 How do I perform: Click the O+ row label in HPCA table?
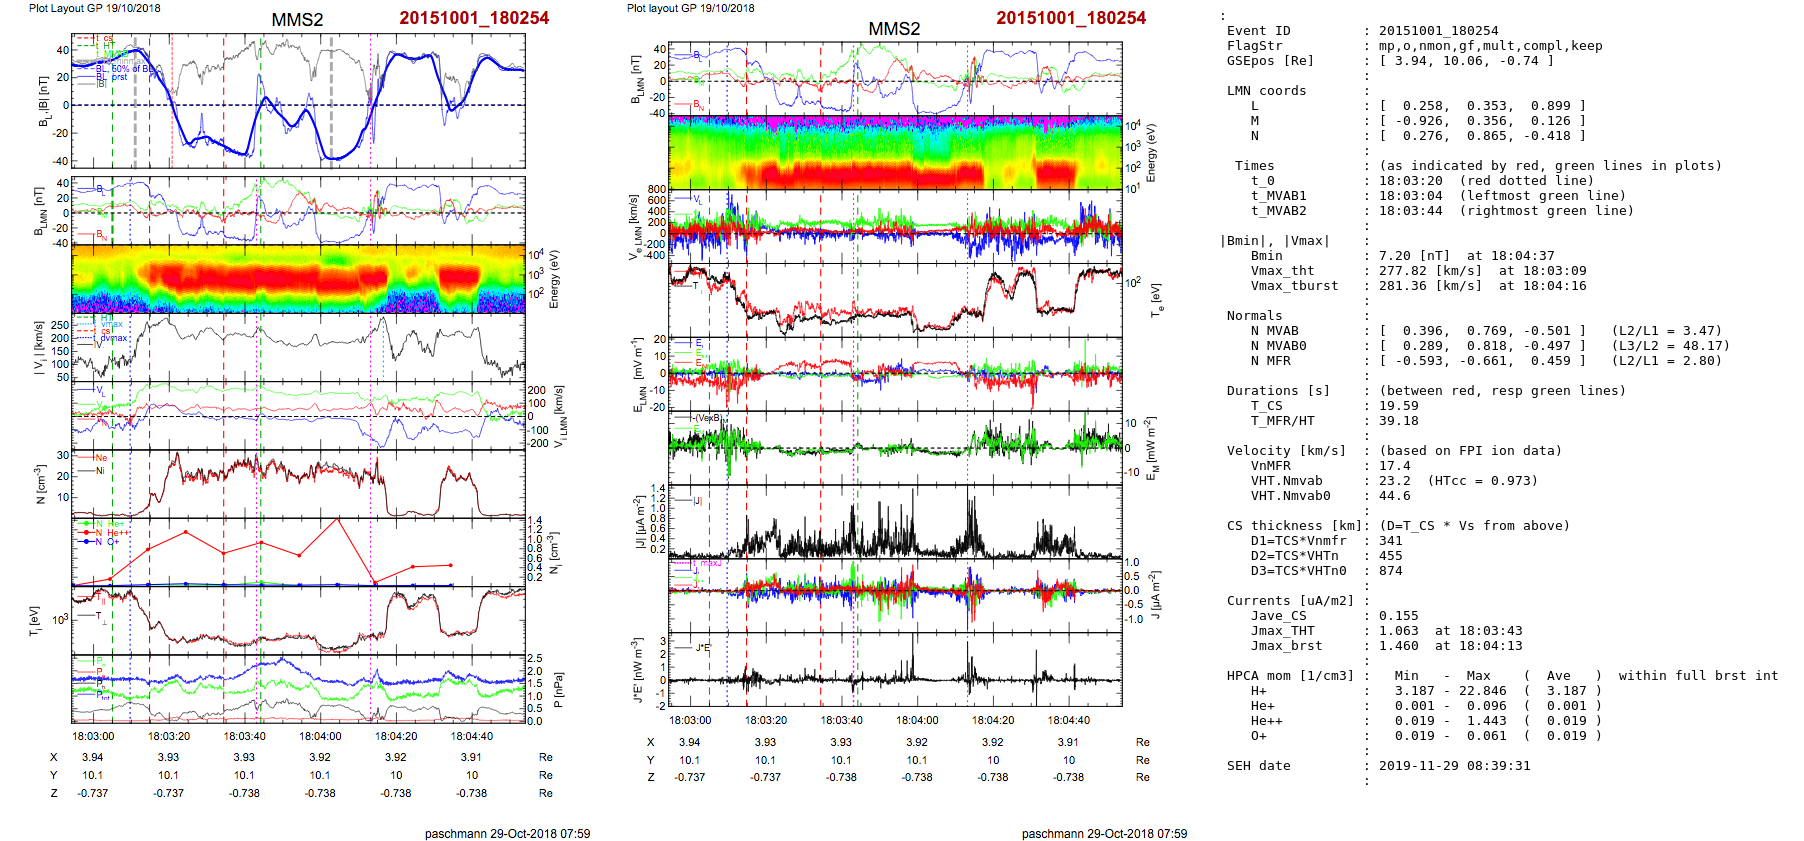(1258, 736)
